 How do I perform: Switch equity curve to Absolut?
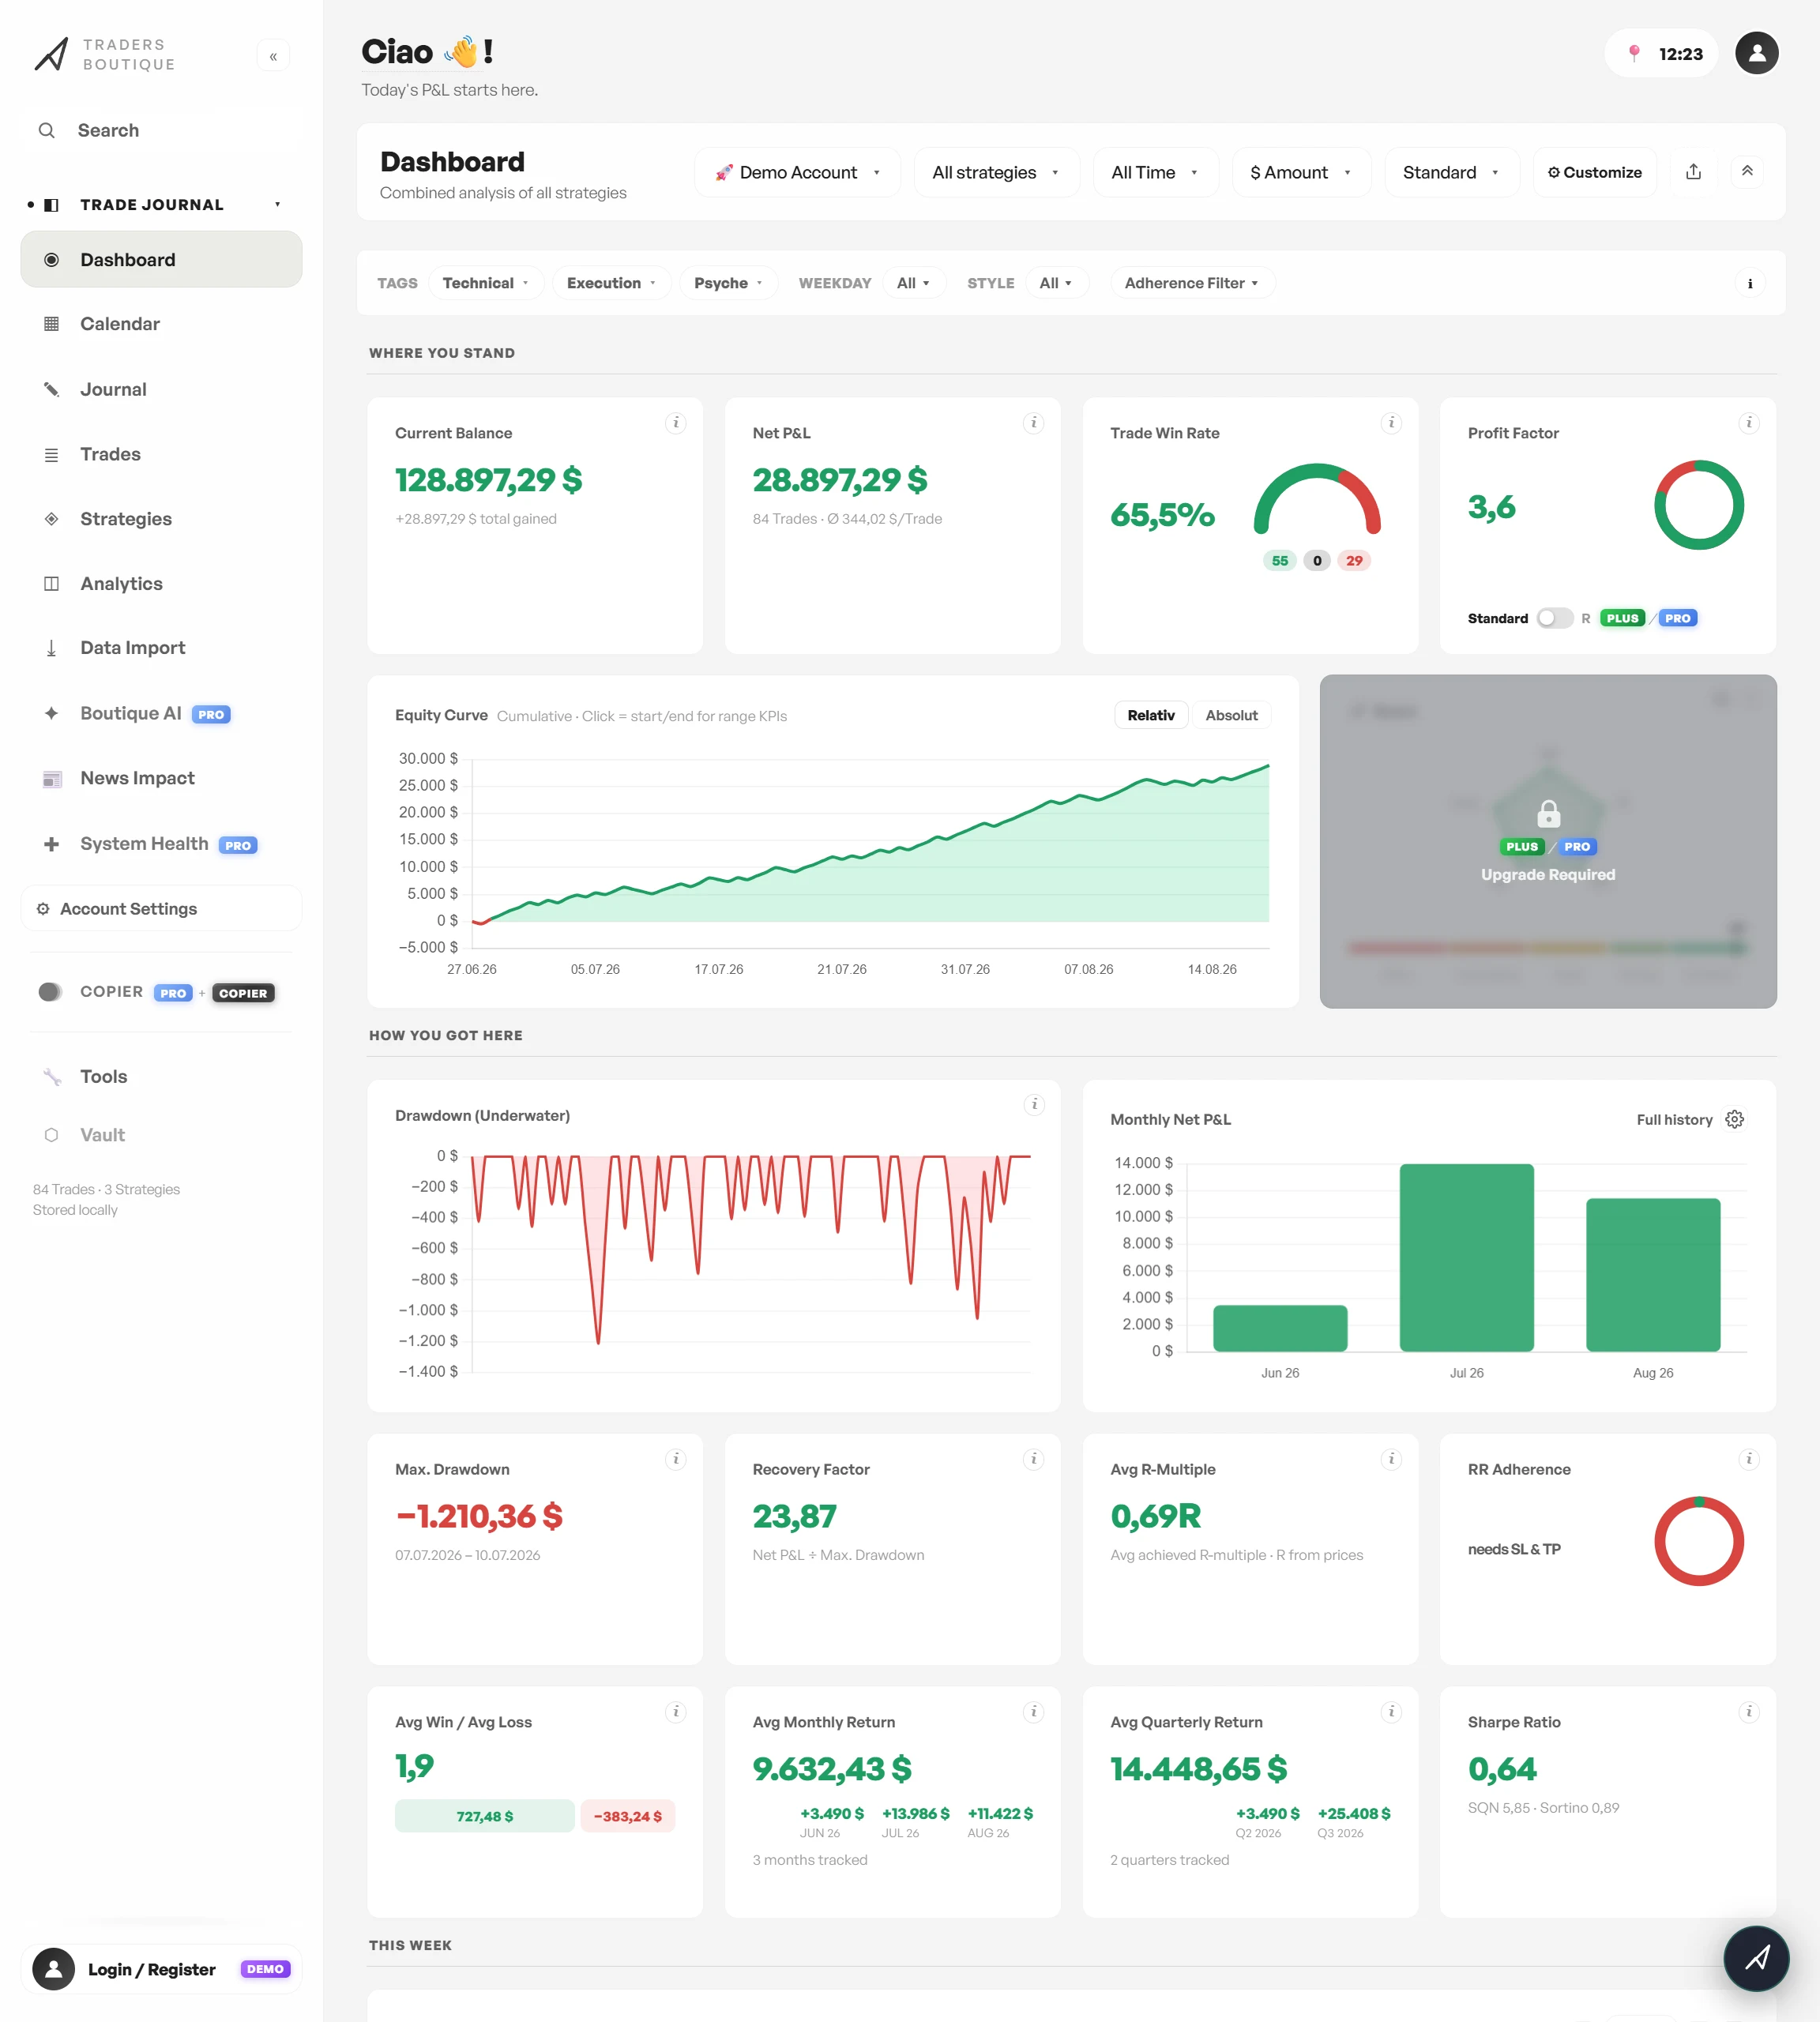pos(1231,715)
